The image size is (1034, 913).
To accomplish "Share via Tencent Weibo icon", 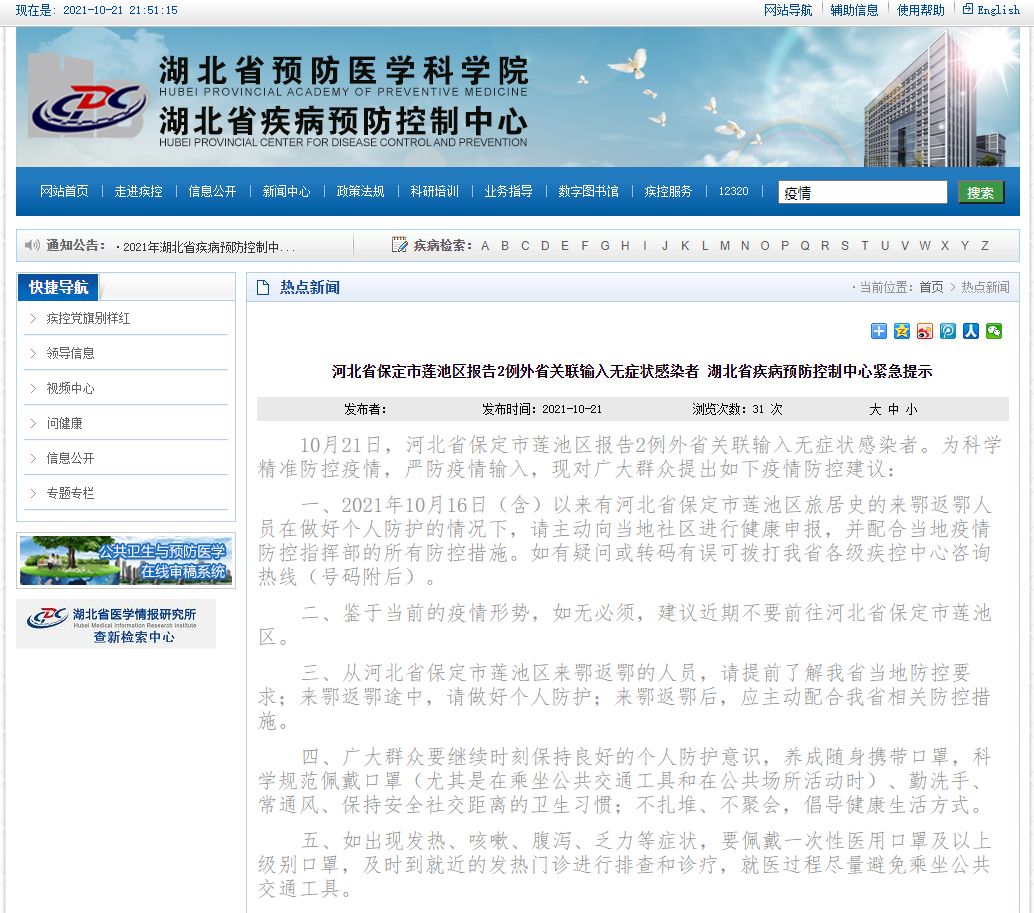I will pyautogui.click(x=947, y=331).
